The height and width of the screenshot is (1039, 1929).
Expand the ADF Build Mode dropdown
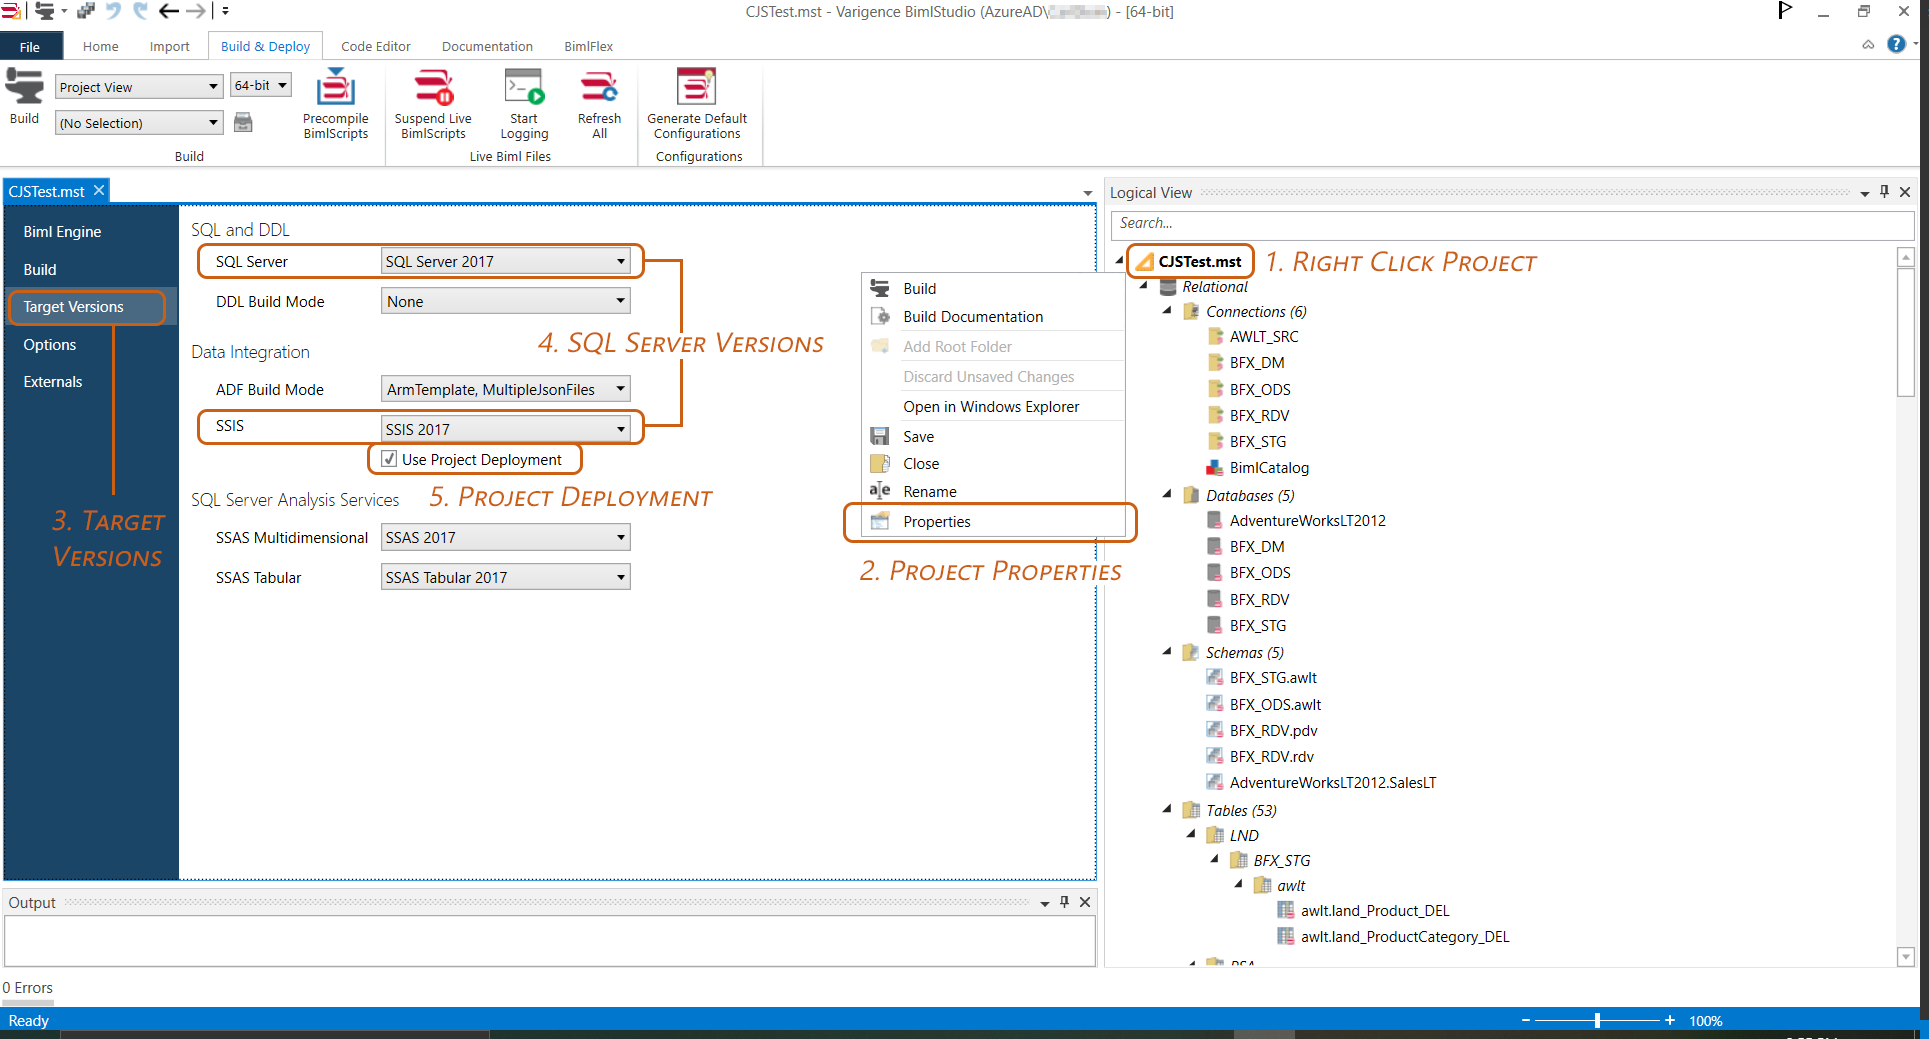click(x=506, y=389)
